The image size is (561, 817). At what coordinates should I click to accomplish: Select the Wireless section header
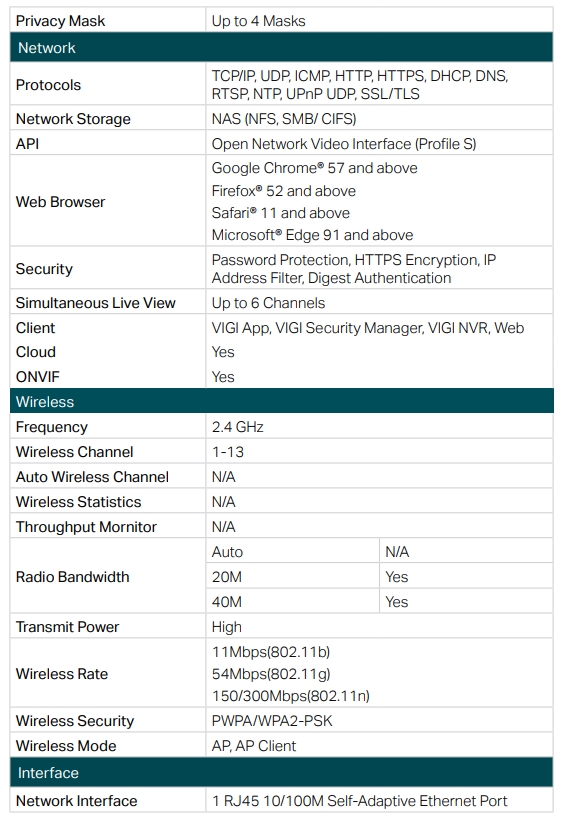click(x=281, y=401)
